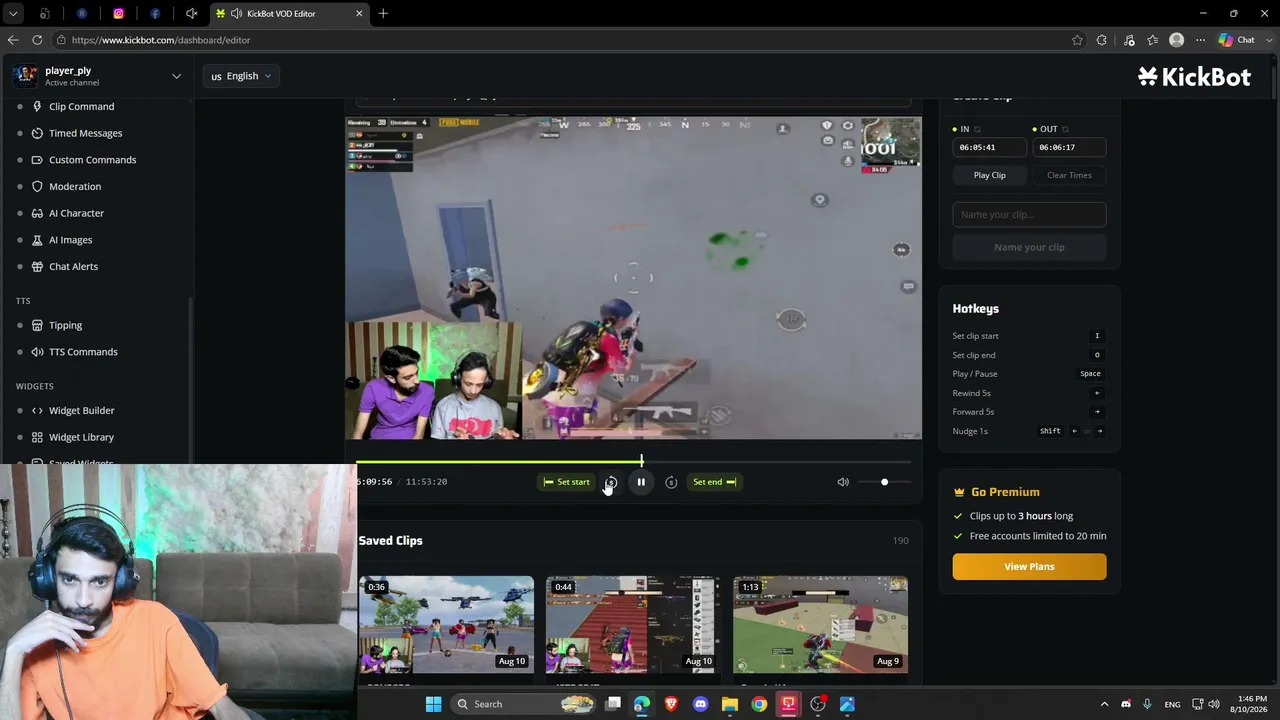Viewport: 1280px width, 720px height.
Task: Open the browser favorites list icon
Action: point(1153,40)
